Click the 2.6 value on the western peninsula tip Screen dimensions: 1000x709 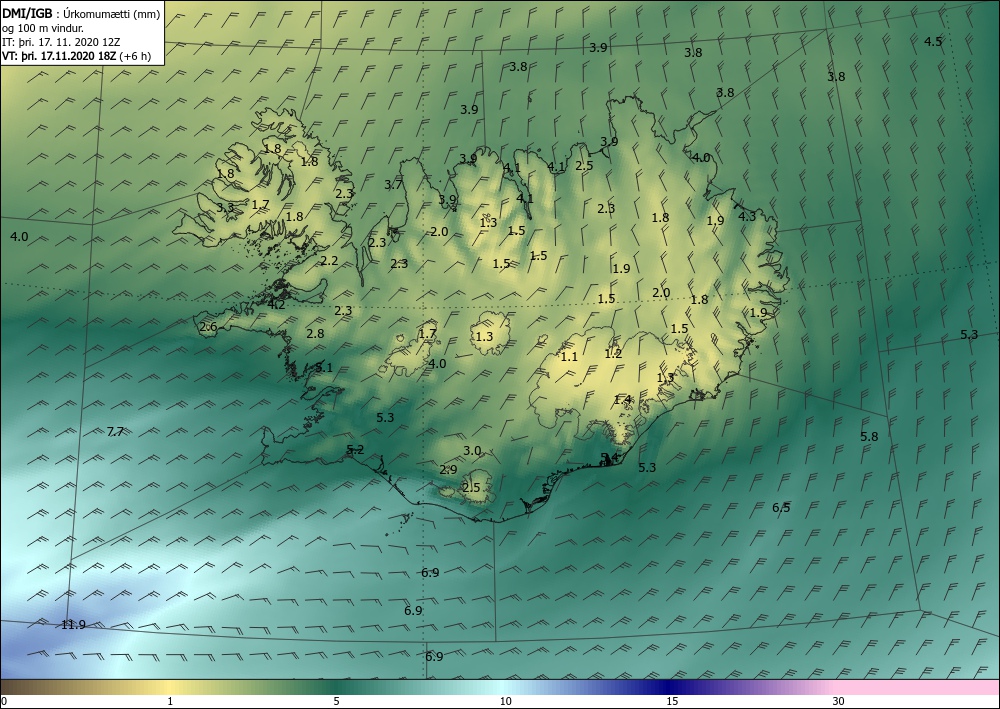click(209, 327)
